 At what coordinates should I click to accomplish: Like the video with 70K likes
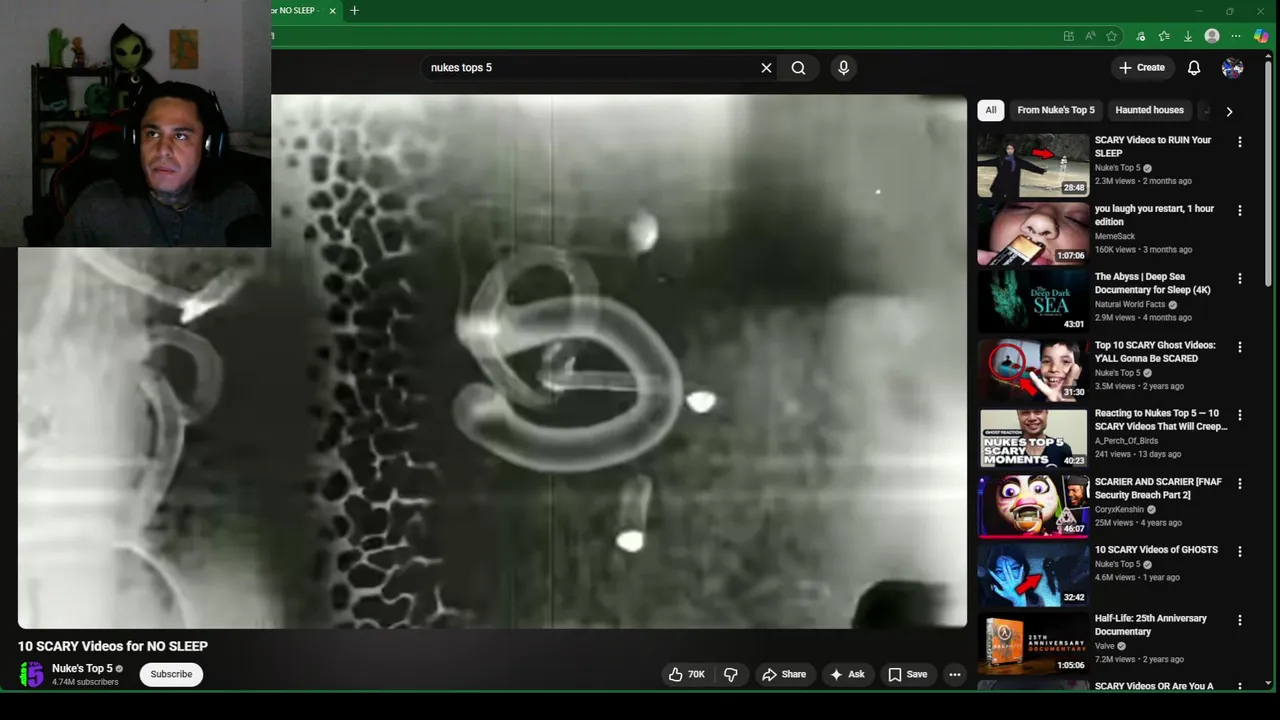coord(687,674)
